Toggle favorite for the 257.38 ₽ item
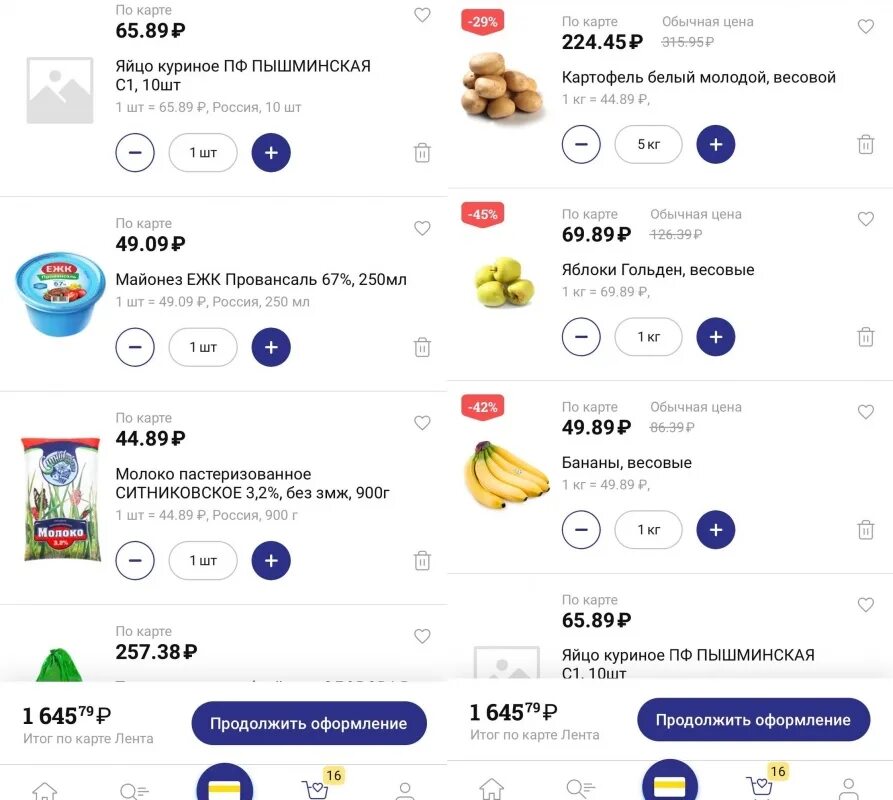Viewport: 893px width, 800px height. tap(422, 636)
